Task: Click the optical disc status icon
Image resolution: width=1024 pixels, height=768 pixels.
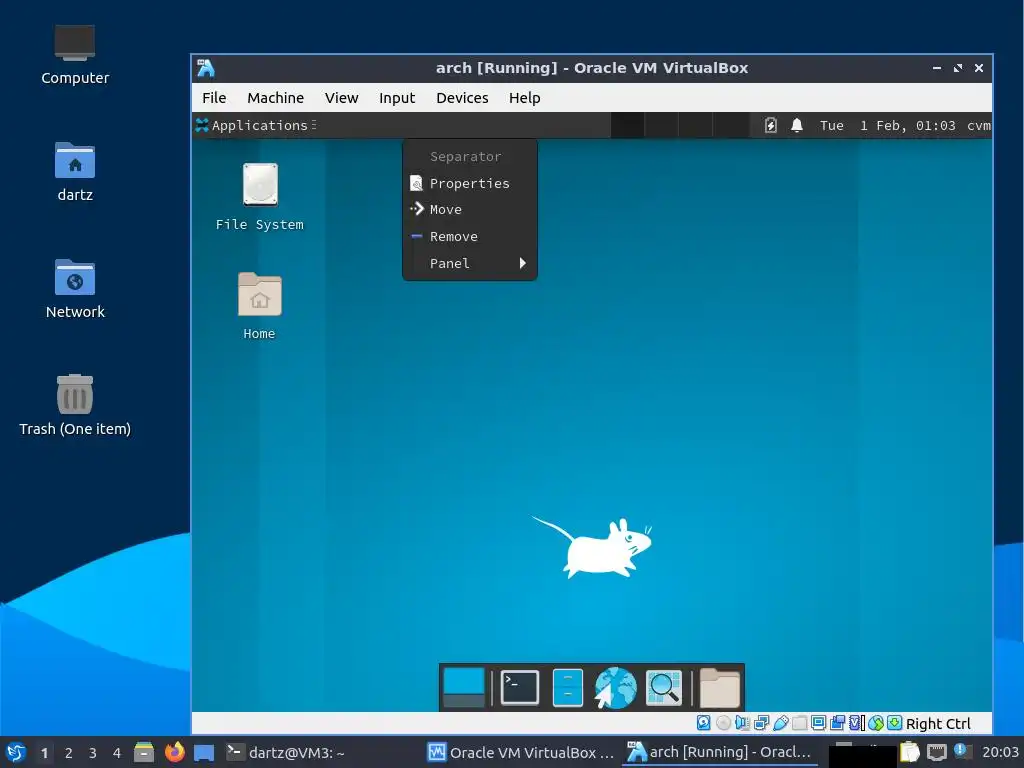Action: coord(723,723)
